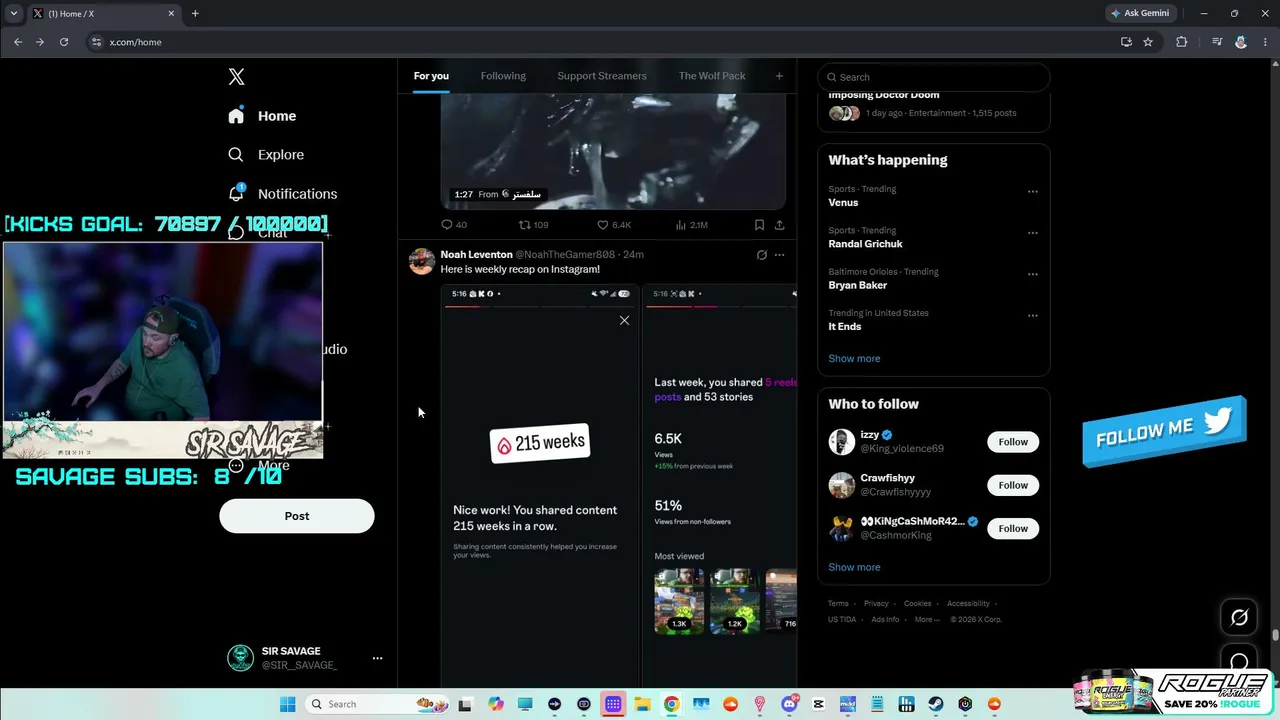Open the 215 weeks recap image

tap(540, 484)
